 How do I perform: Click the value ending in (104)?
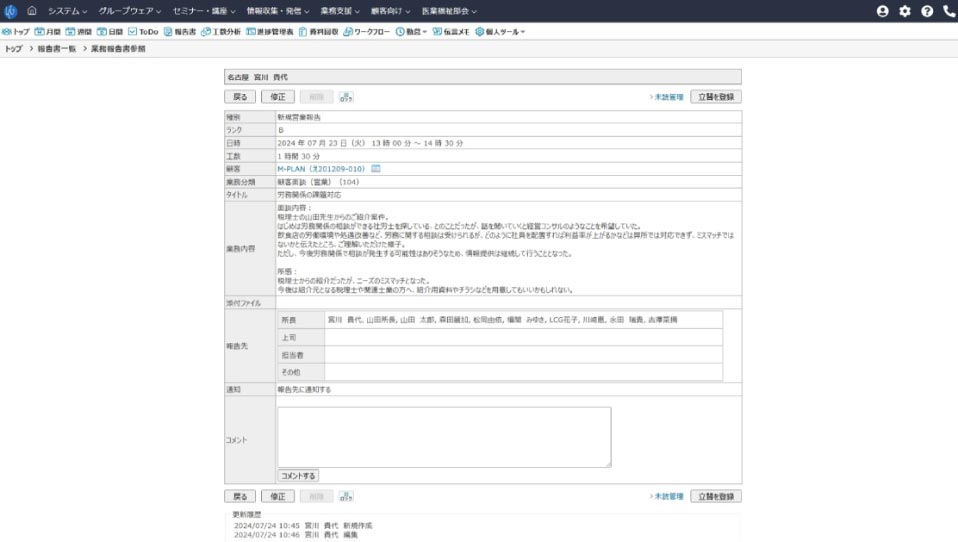[x=318, y=182]
